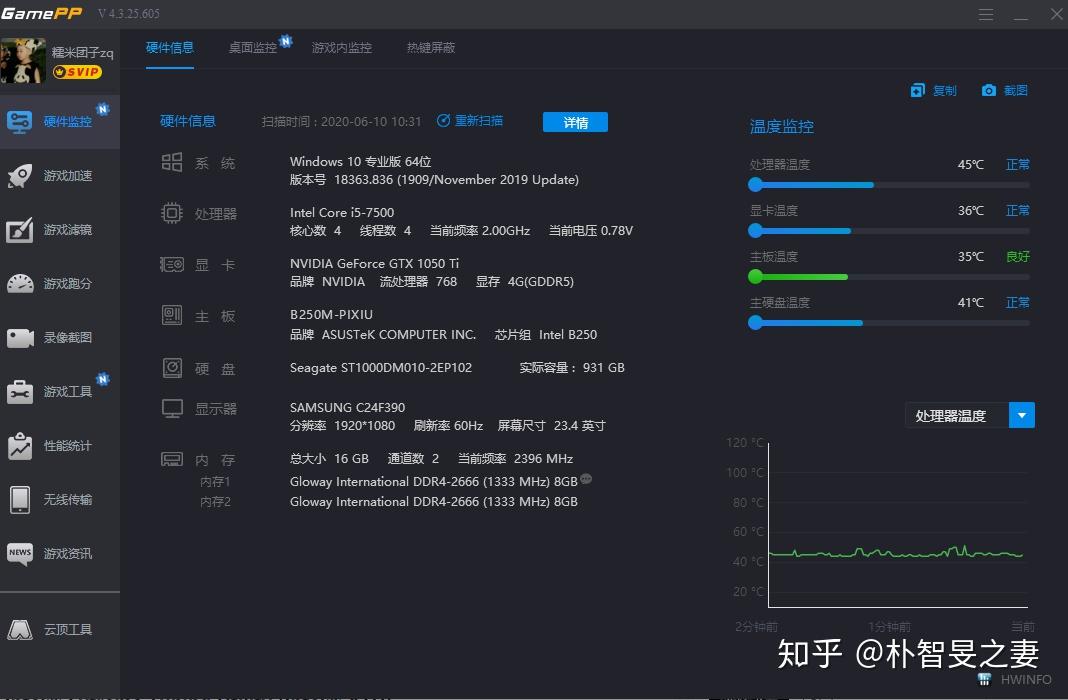Click the Intel Core i5-7500 text
The height and width of the screenshot is (700, 1068).
pos(342,212)
